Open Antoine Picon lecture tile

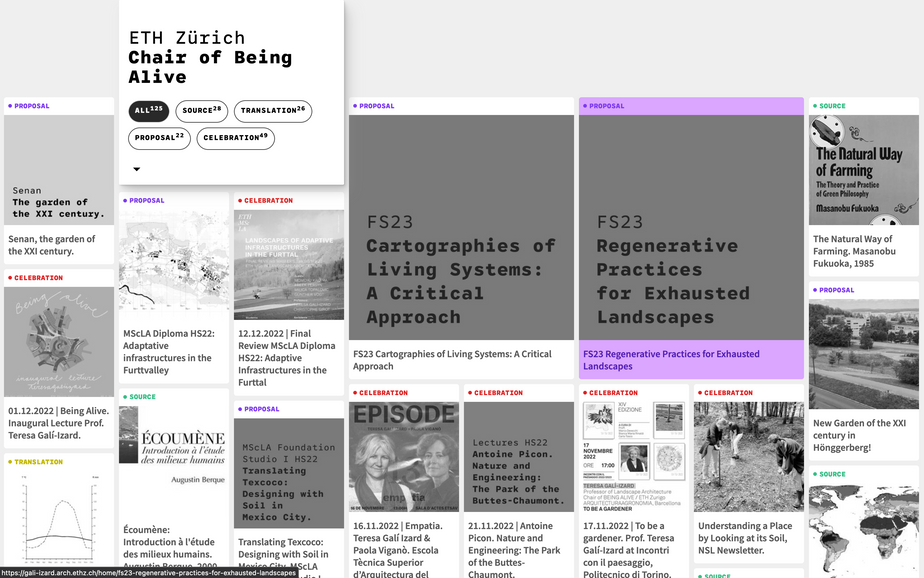(518, 456)
